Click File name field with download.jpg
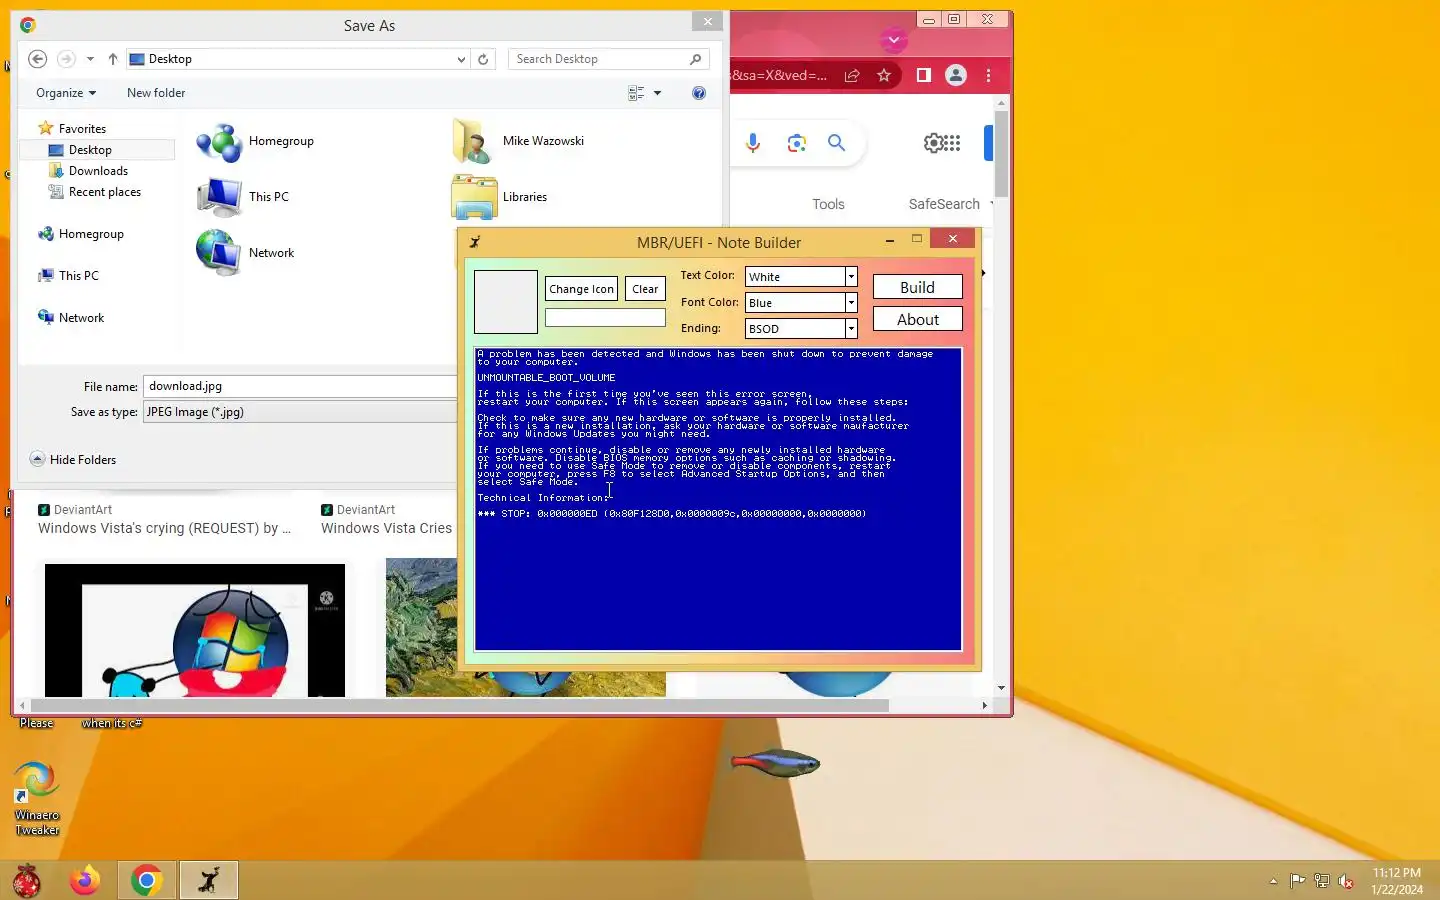The width and height of the screenshot is (1440, 900). [x=300, y=386]
